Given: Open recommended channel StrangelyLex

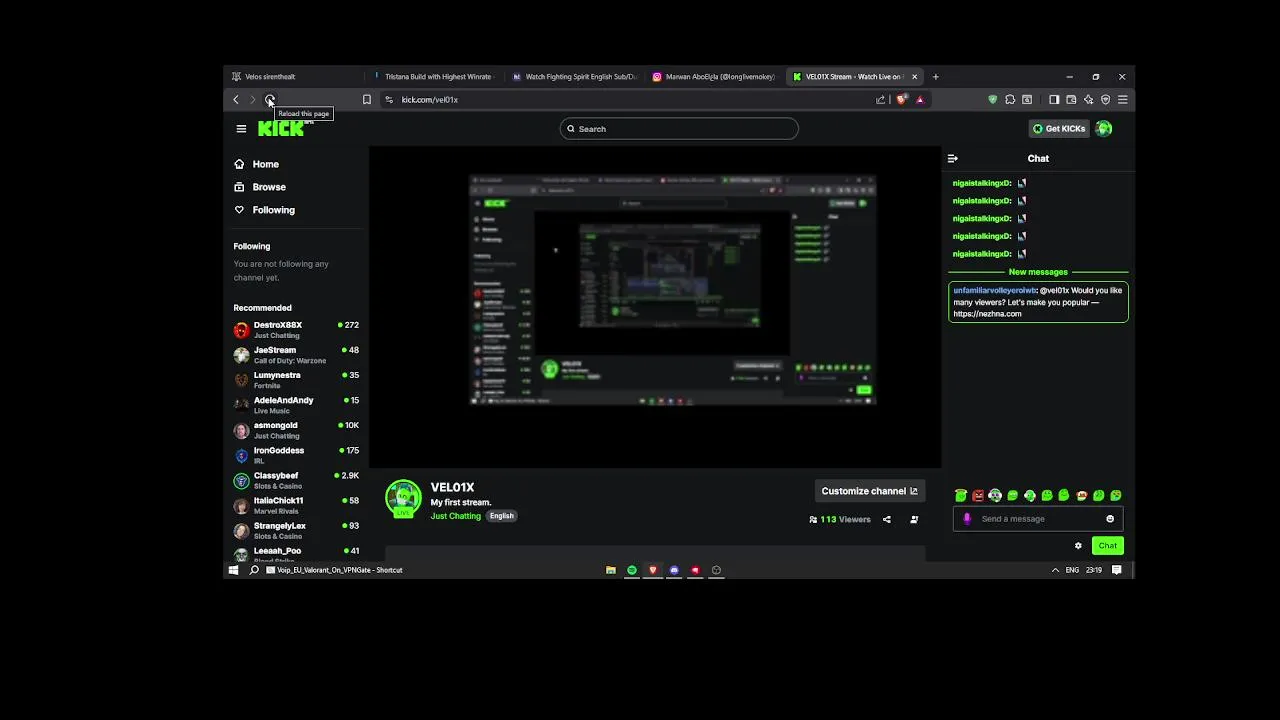Looking at the screenshot, I should (x=296, y=530).
